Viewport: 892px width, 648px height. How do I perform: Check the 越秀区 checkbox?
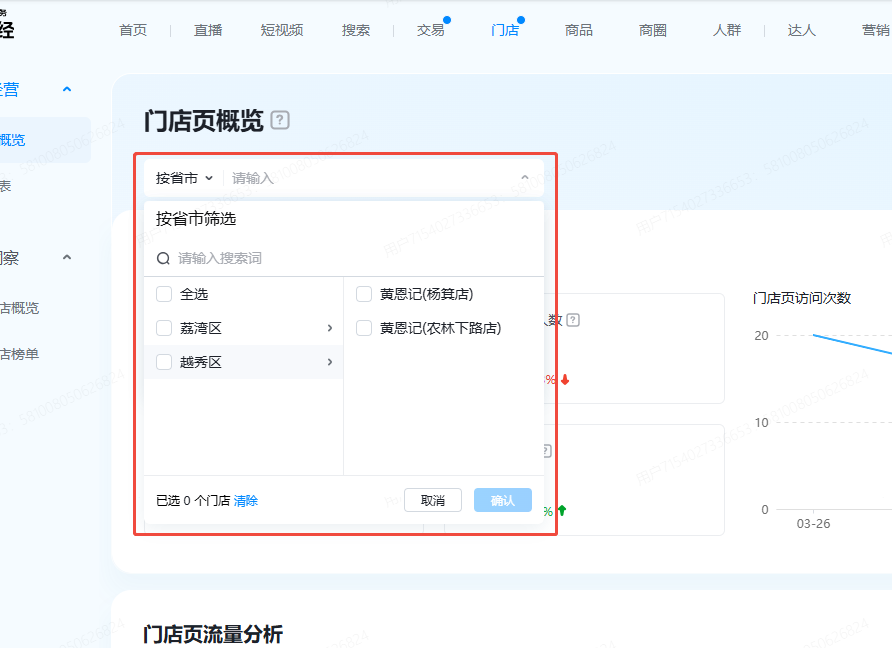tap(164, 362)
